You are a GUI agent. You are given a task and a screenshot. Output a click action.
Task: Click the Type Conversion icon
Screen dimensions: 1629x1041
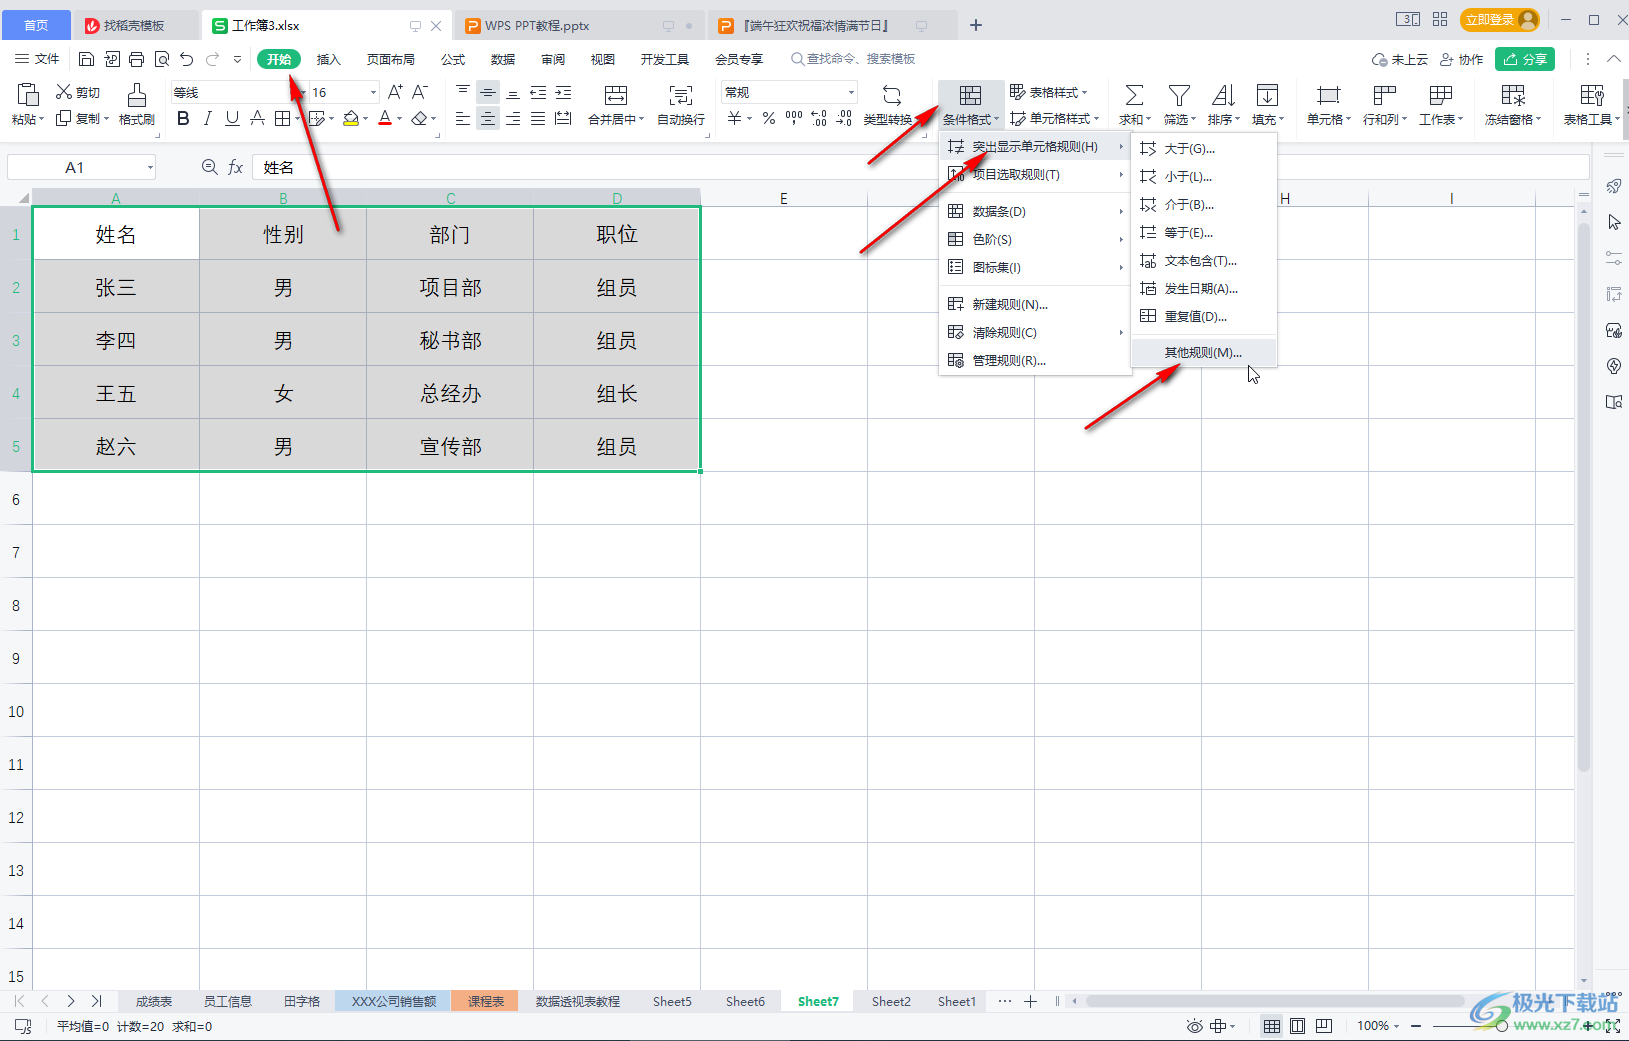click(x=892, y=95)
